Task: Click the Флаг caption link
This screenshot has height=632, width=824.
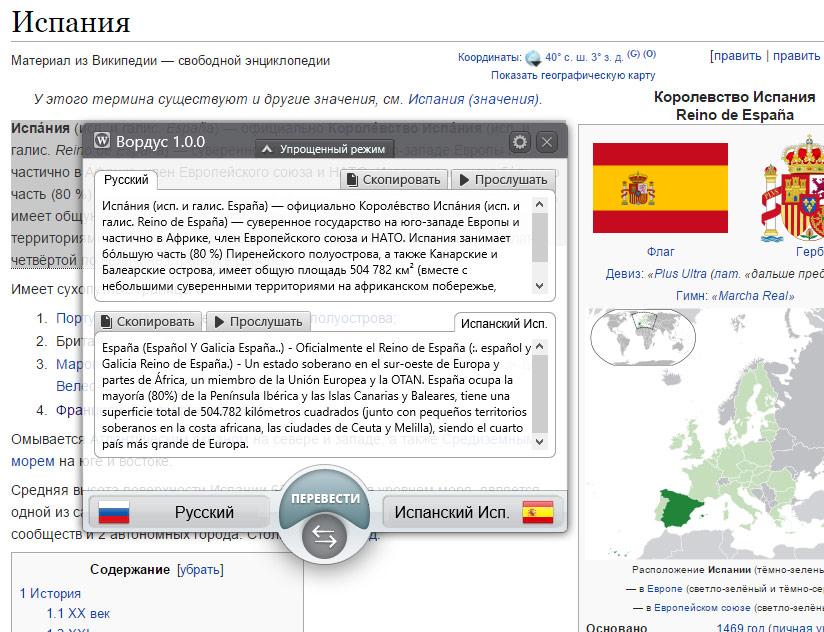Action: point(660,252)
